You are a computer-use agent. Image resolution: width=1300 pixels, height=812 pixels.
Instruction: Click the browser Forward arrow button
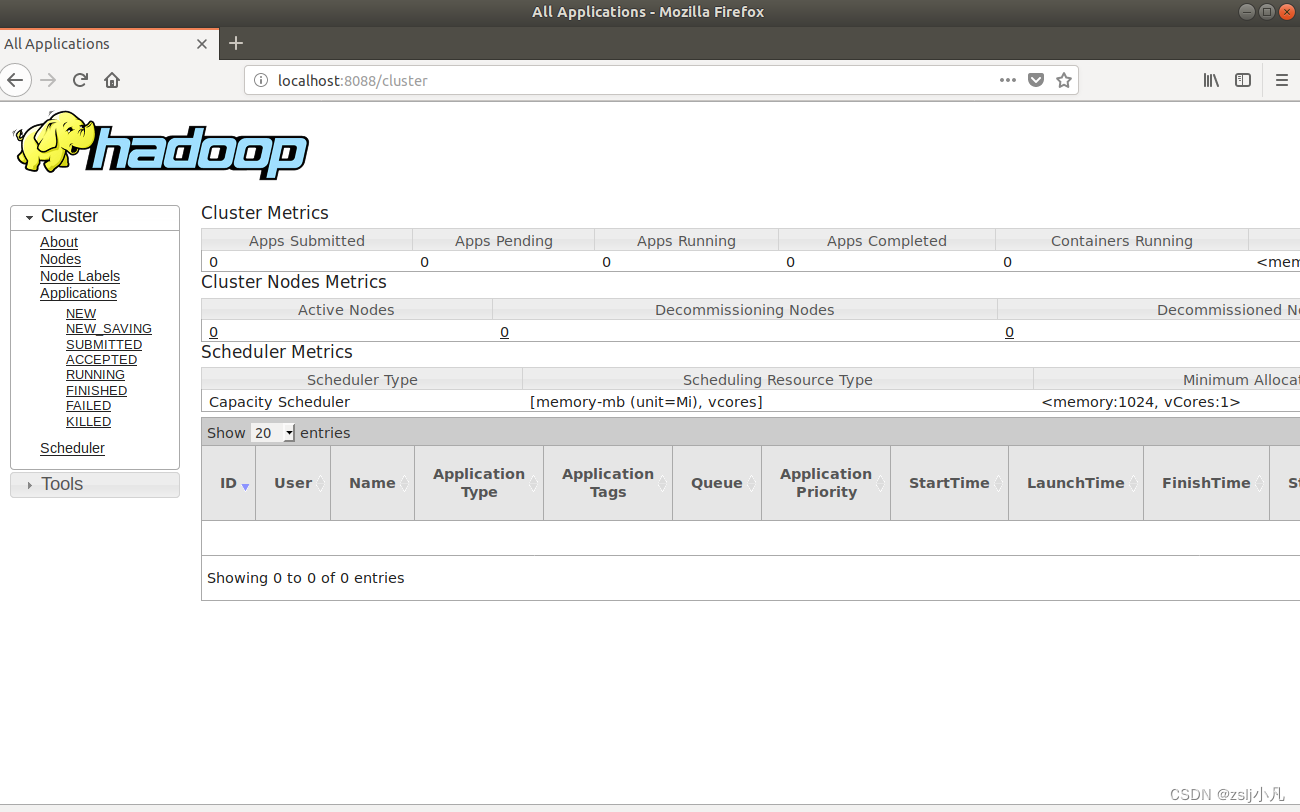click(x=48, y=80)
